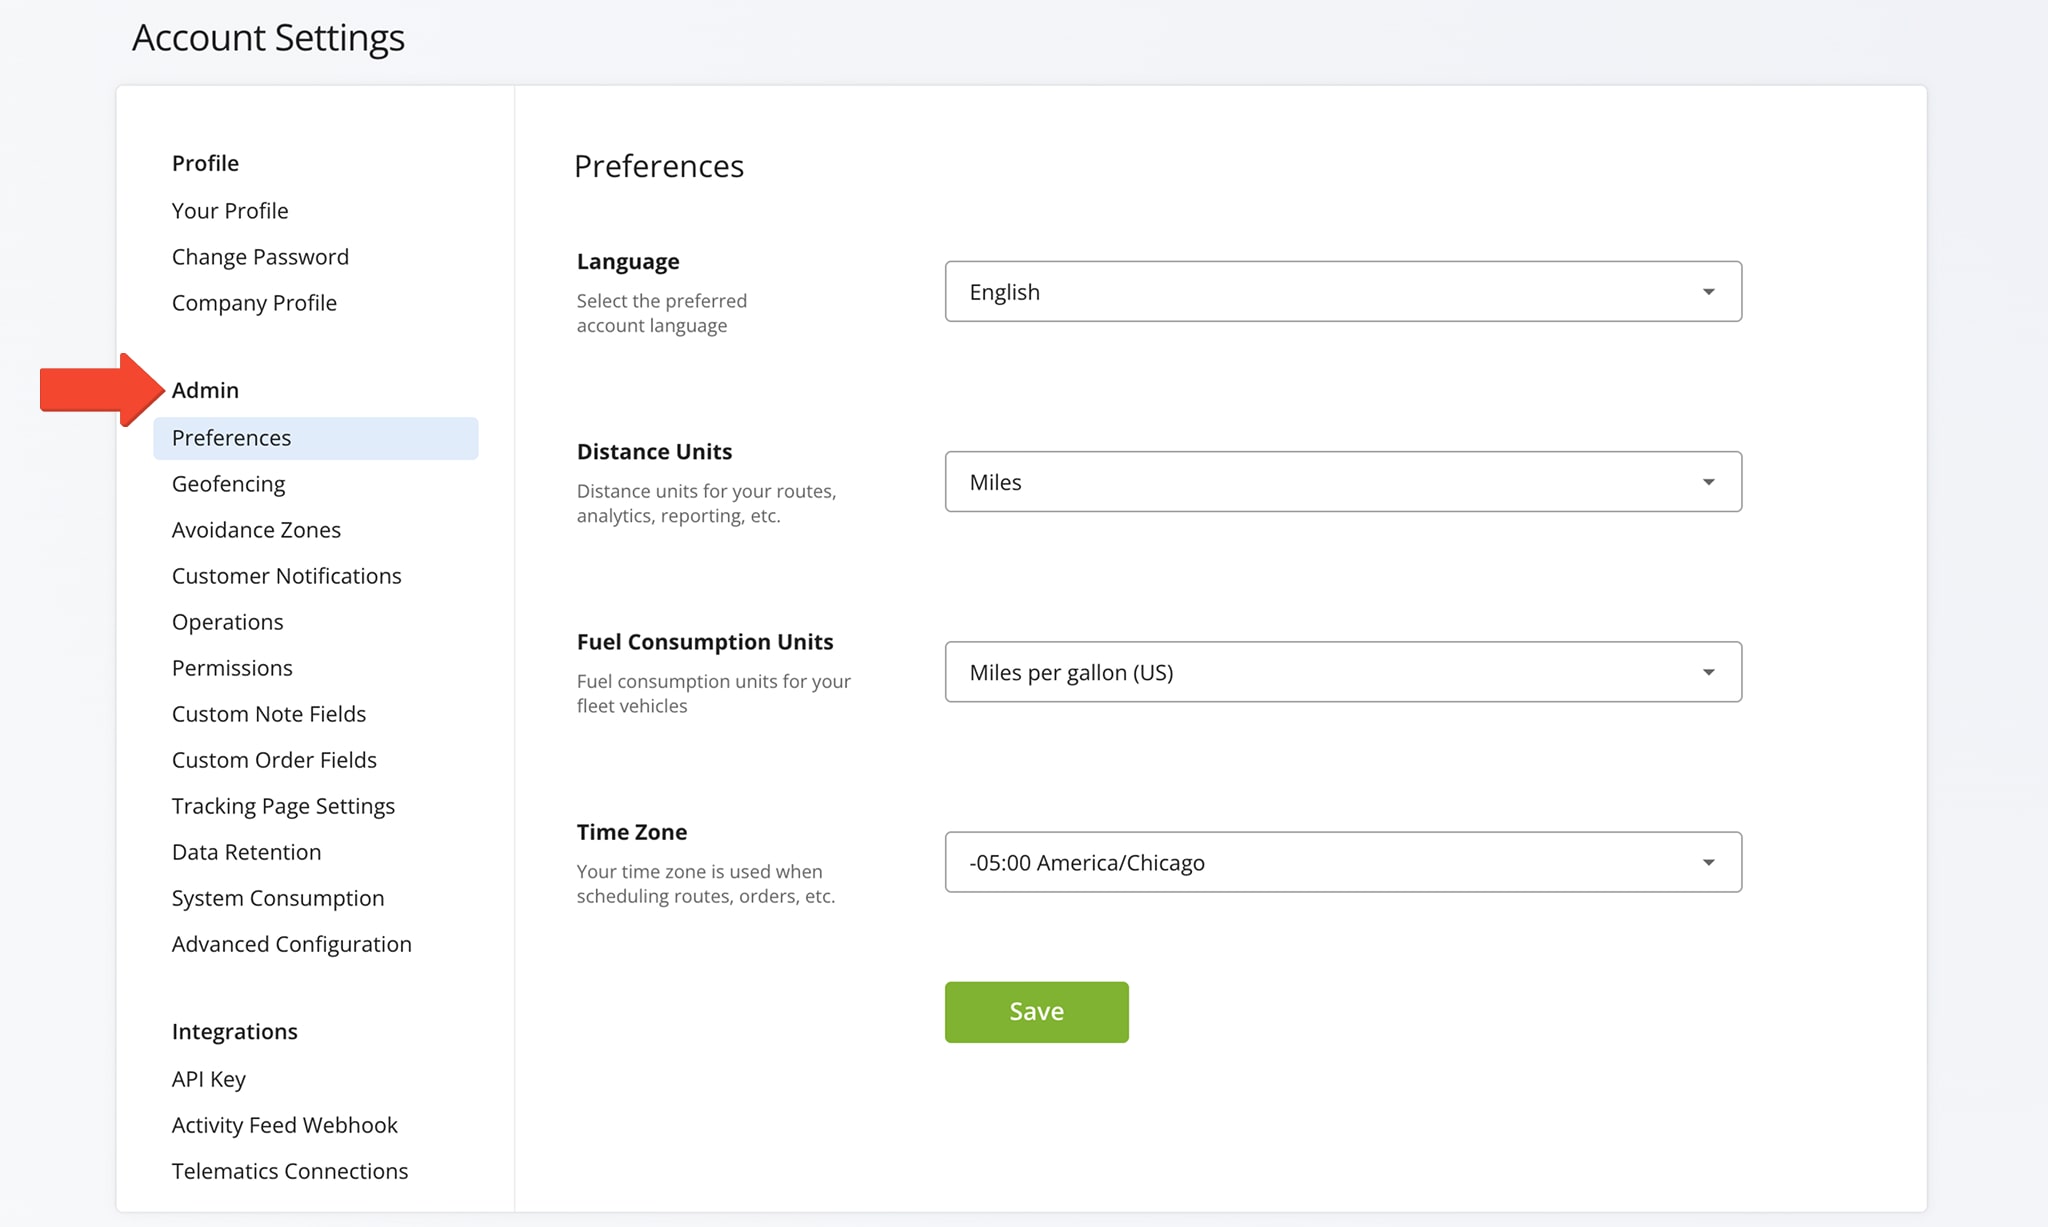The image size is (2048, 1227).
Task: Open the Permissions settings
Action: click(x=232, y=667)
